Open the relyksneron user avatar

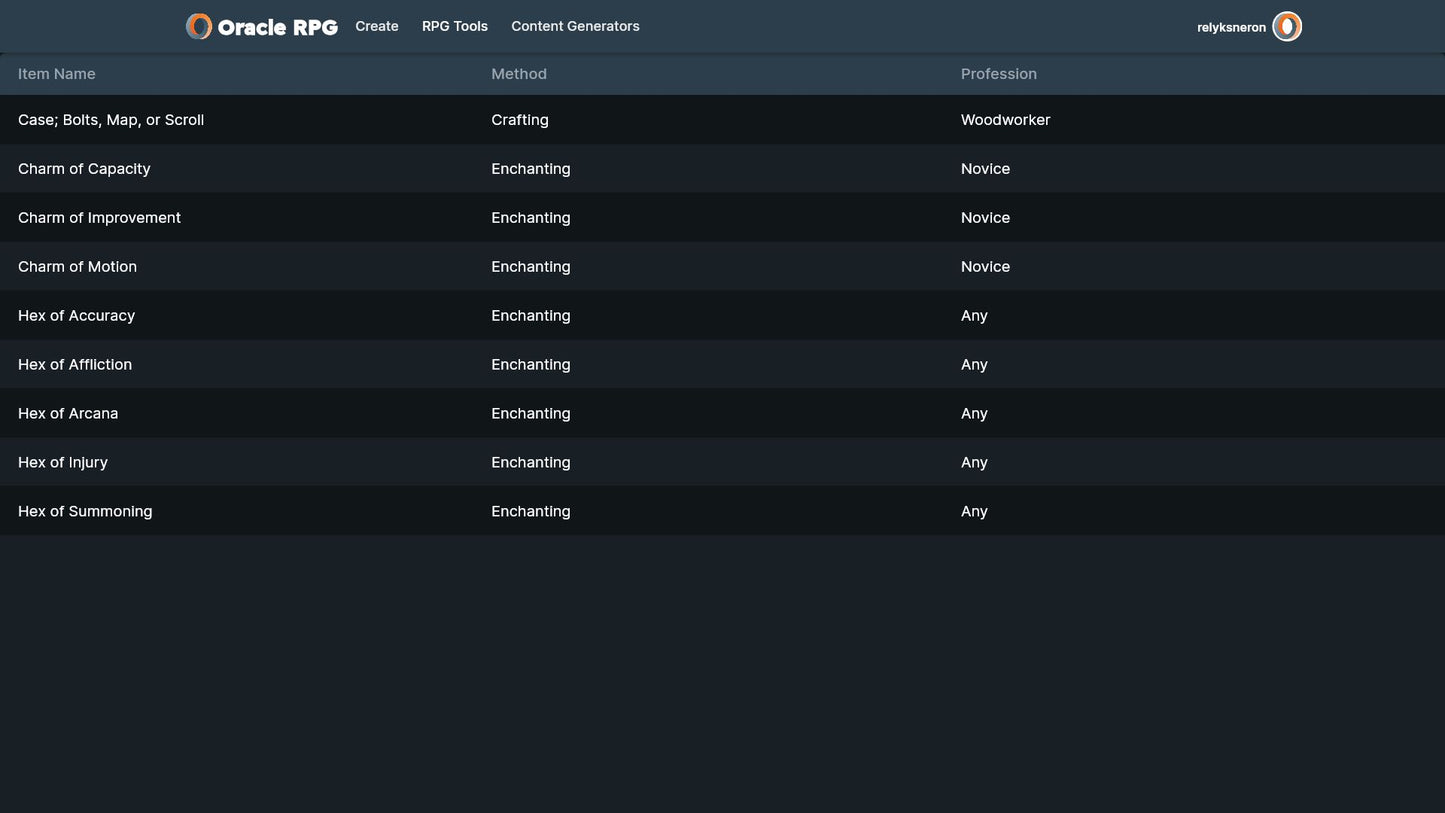coord(1287,27)
